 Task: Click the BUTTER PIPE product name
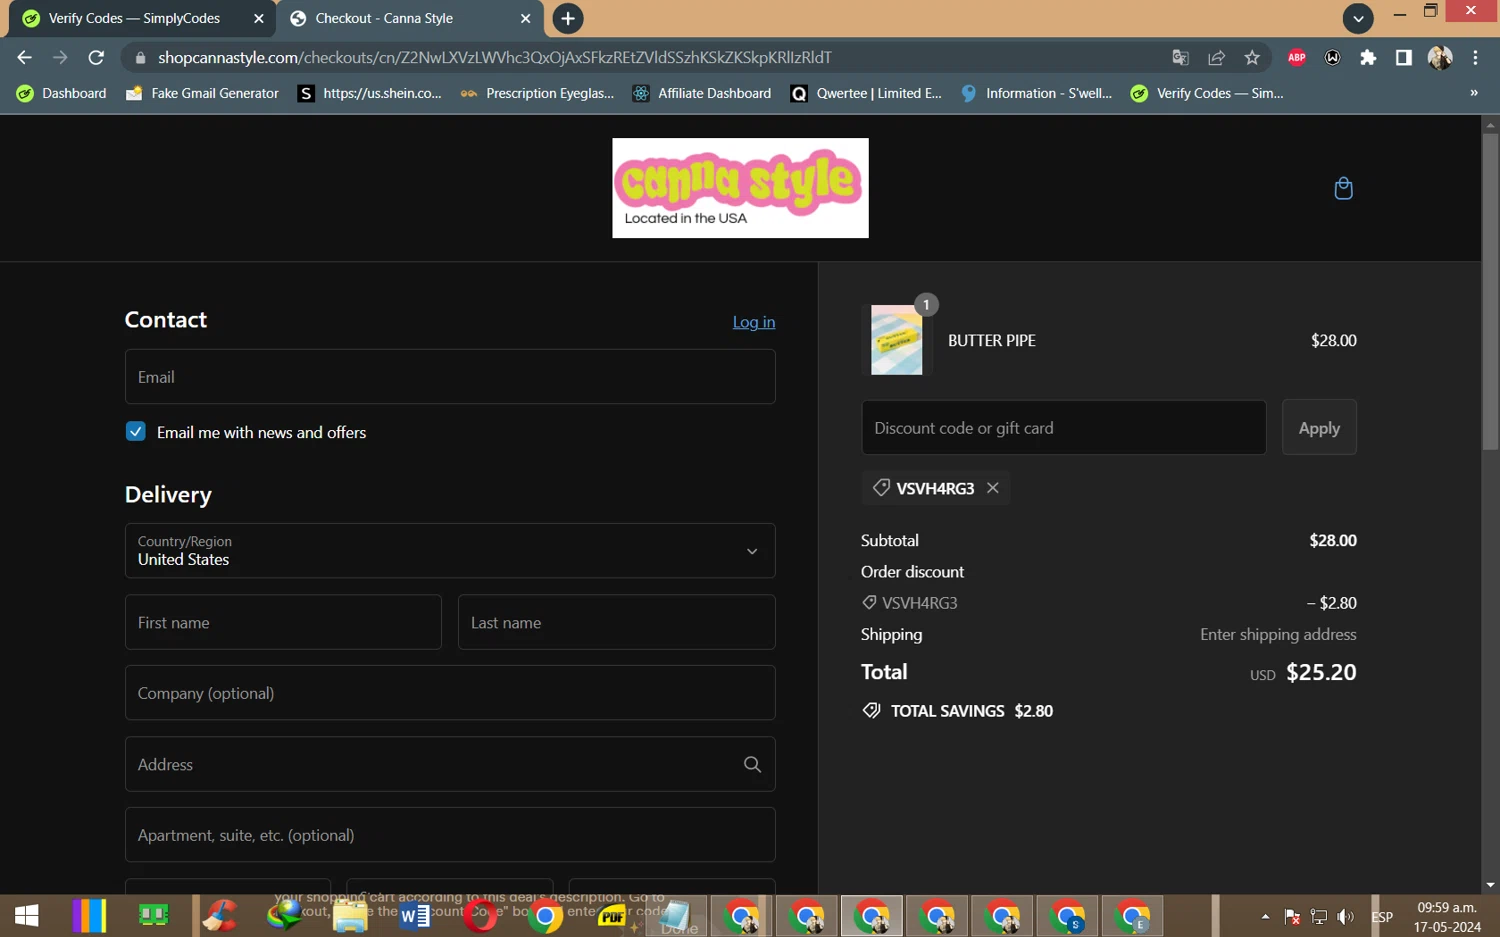click(992, 341)
